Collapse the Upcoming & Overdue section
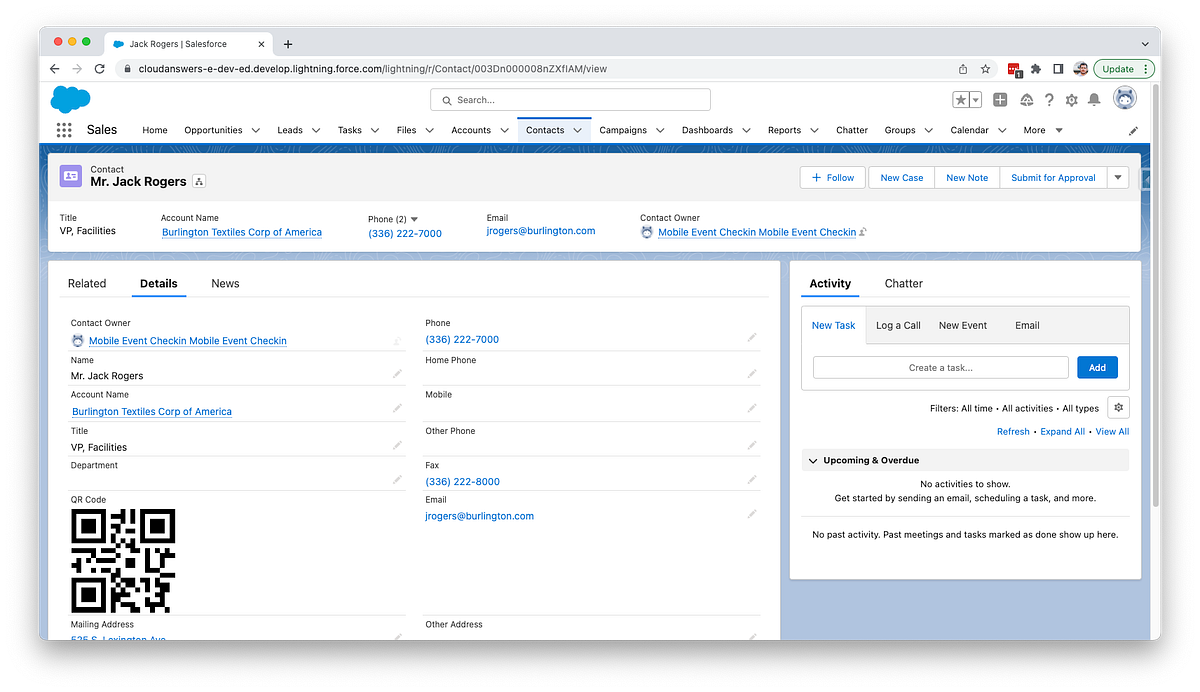1200x692 pixels. [x=813, y=460]
